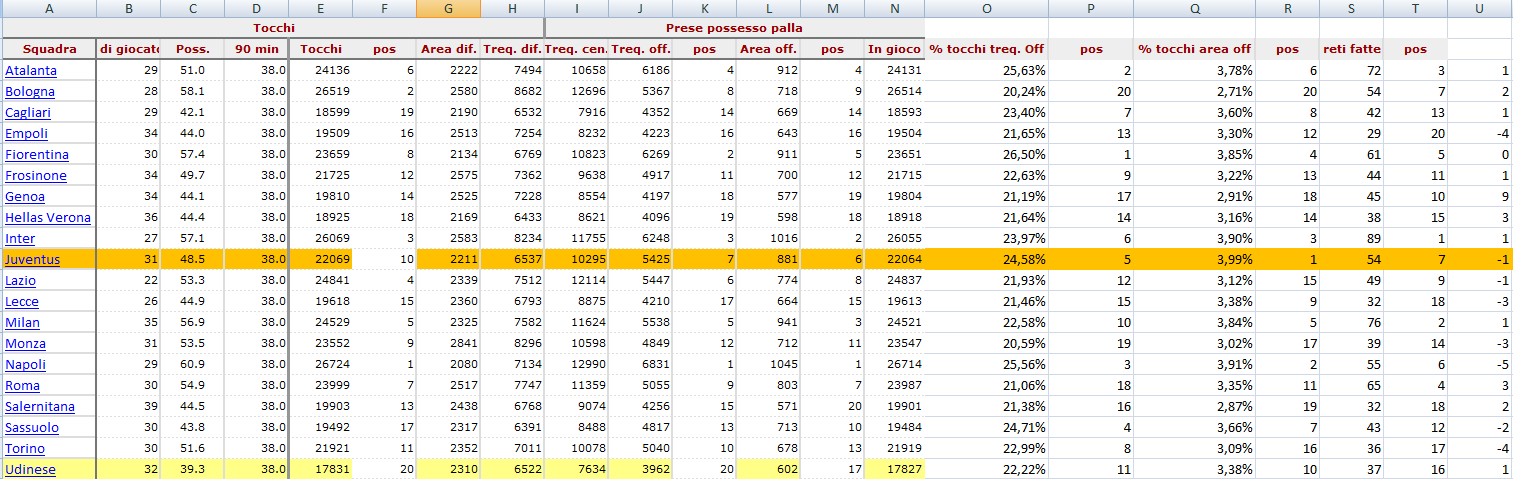The height and width of the screenshot is (479, 1513).
Task: Select column N header
Action: click(895, 8)
